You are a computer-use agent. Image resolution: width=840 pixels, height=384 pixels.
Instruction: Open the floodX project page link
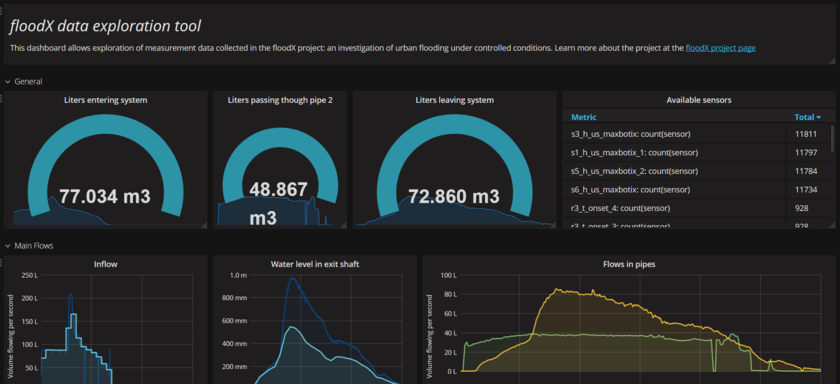[721, 48]
